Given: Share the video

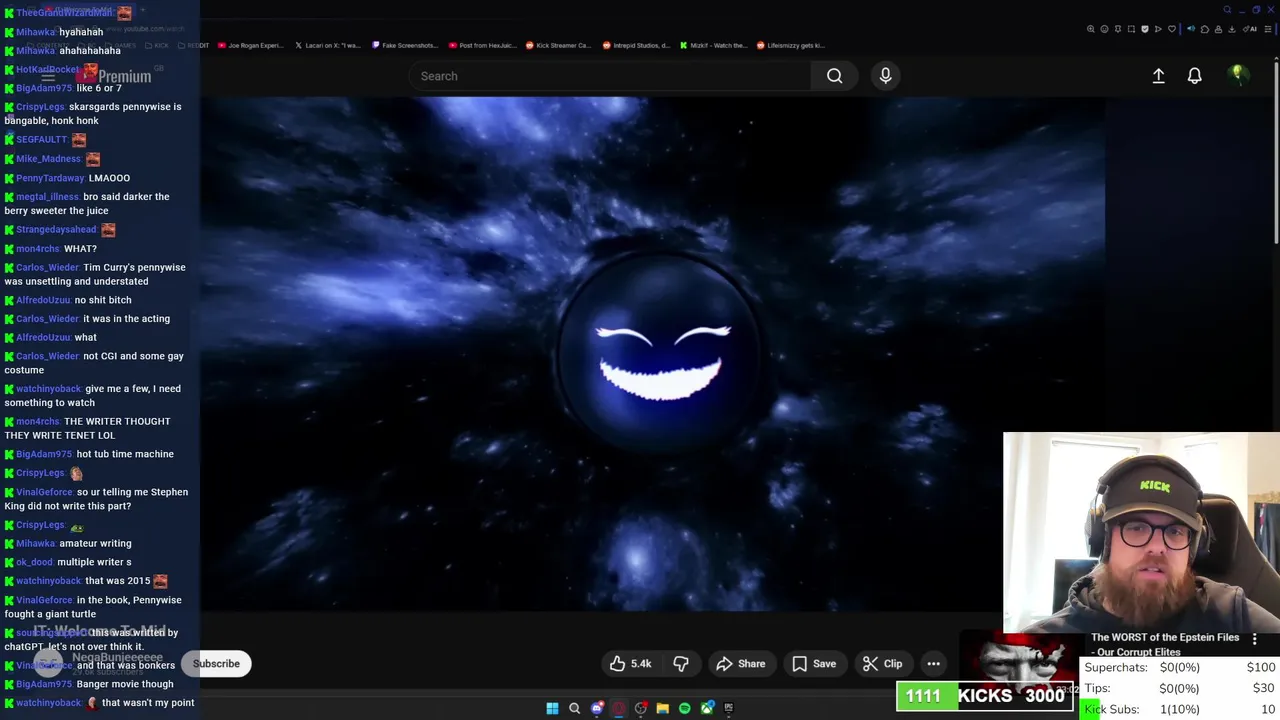Looking at the screenshot, I should (x=741, y=664).
